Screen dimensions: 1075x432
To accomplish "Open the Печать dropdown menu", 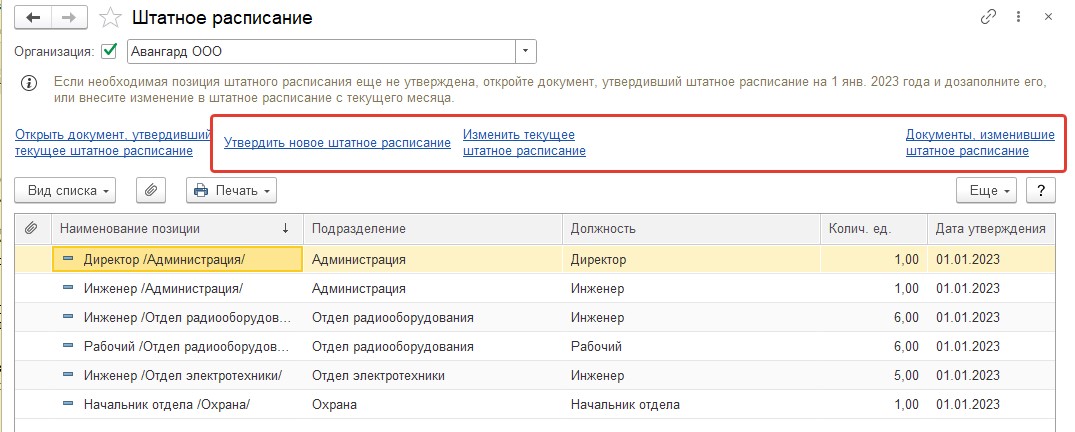I will click(231, 190).
